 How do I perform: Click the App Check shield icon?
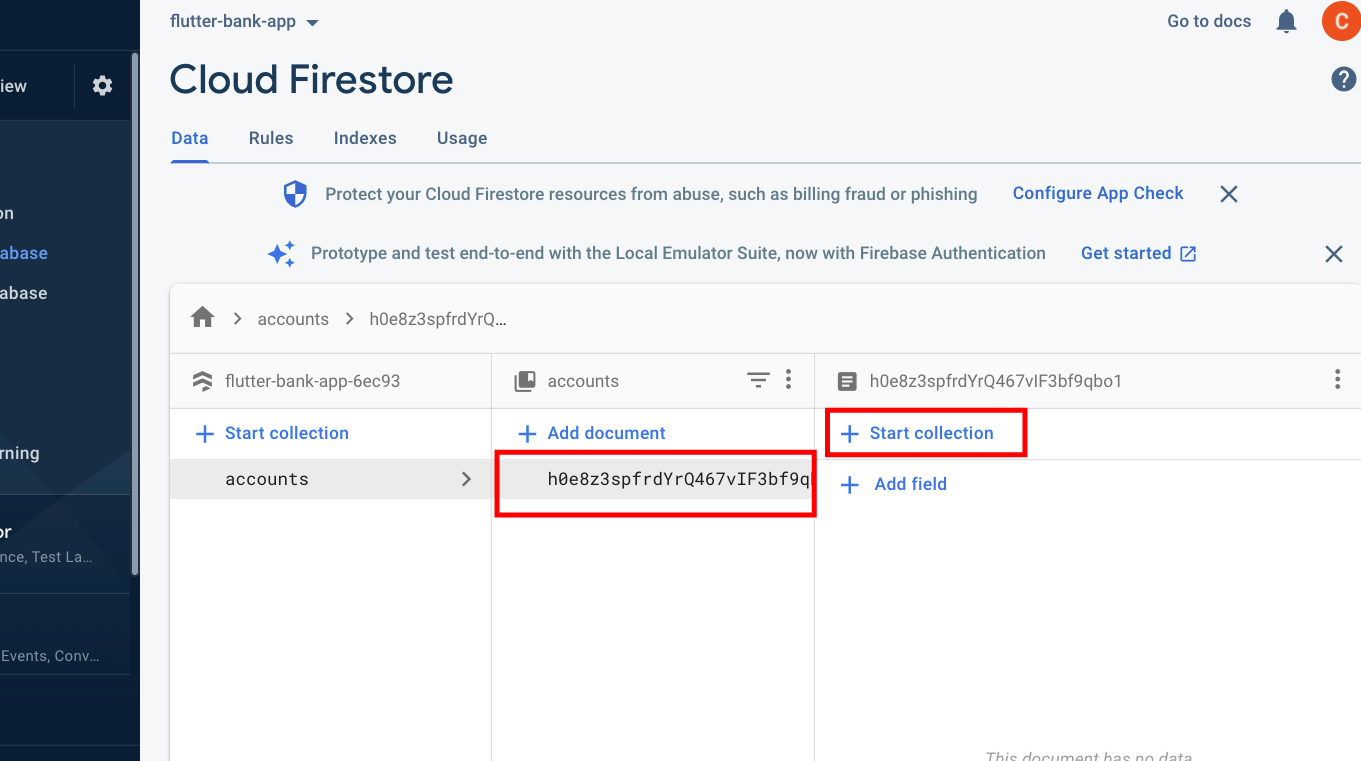(295, 194)
